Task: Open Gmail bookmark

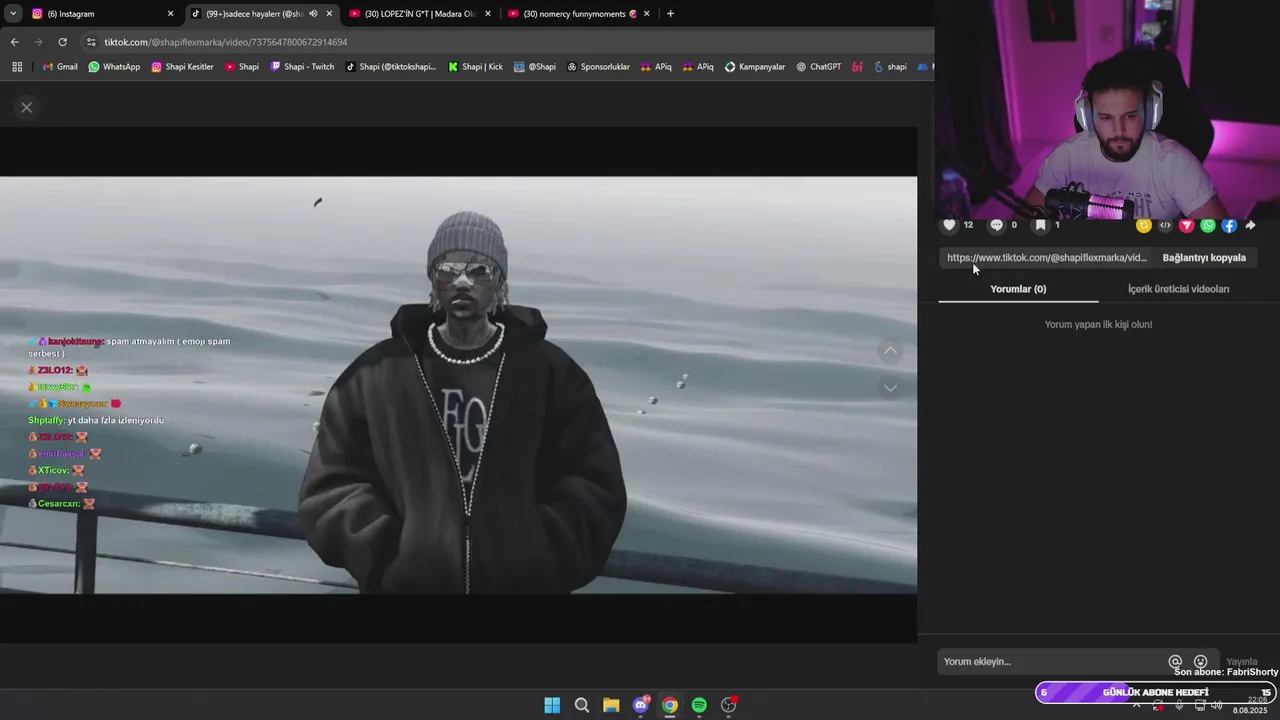Action: click(60, 67)
